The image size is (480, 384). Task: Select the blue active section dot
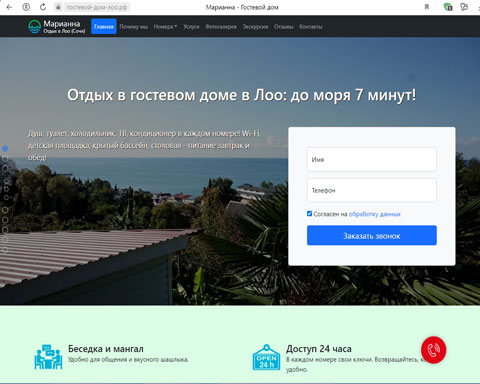coord(5,148)
